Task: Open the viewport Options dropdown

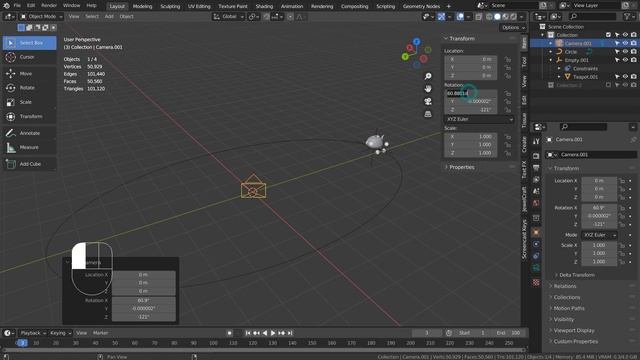Action: (x=513, y=27)
